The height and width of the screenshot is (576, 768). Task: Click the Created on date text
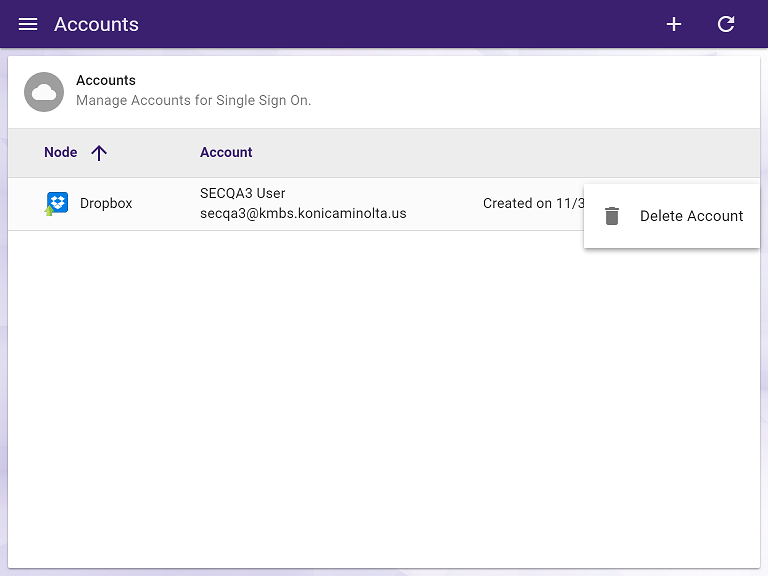532,203
